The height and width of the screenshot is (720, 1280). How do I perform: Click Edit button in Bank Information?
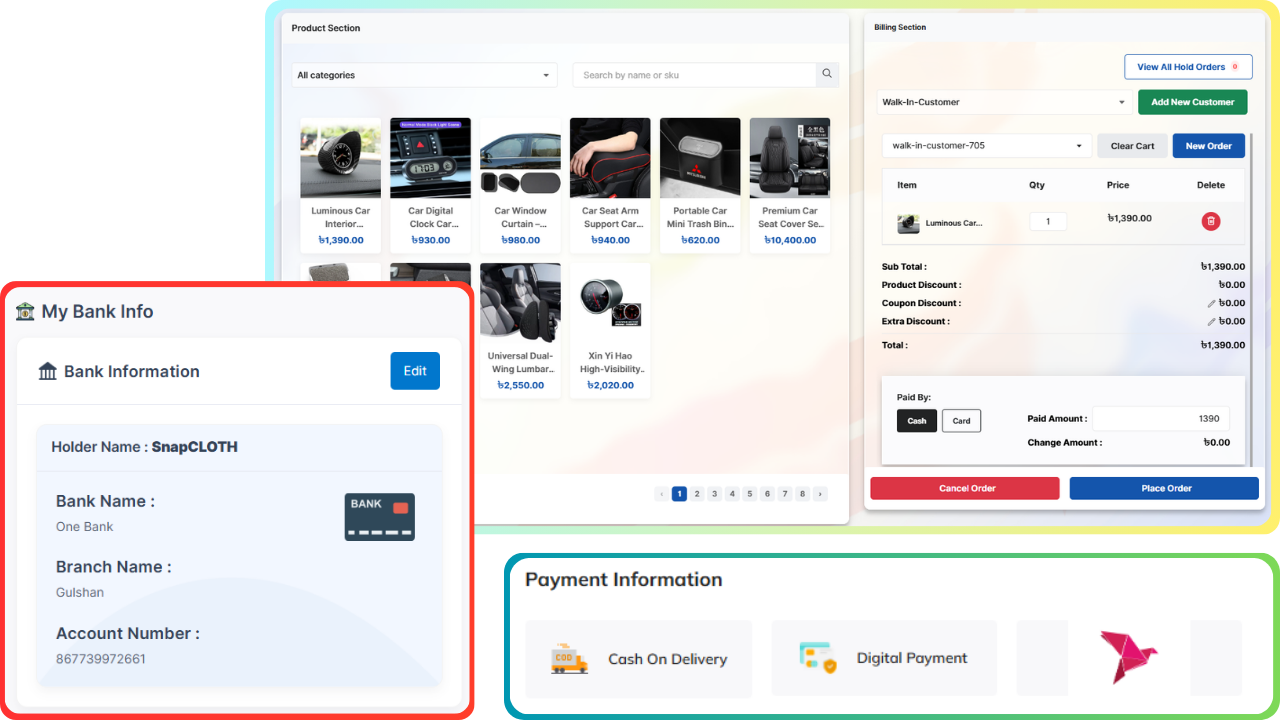pyautogui.click(x=415, y=371)
